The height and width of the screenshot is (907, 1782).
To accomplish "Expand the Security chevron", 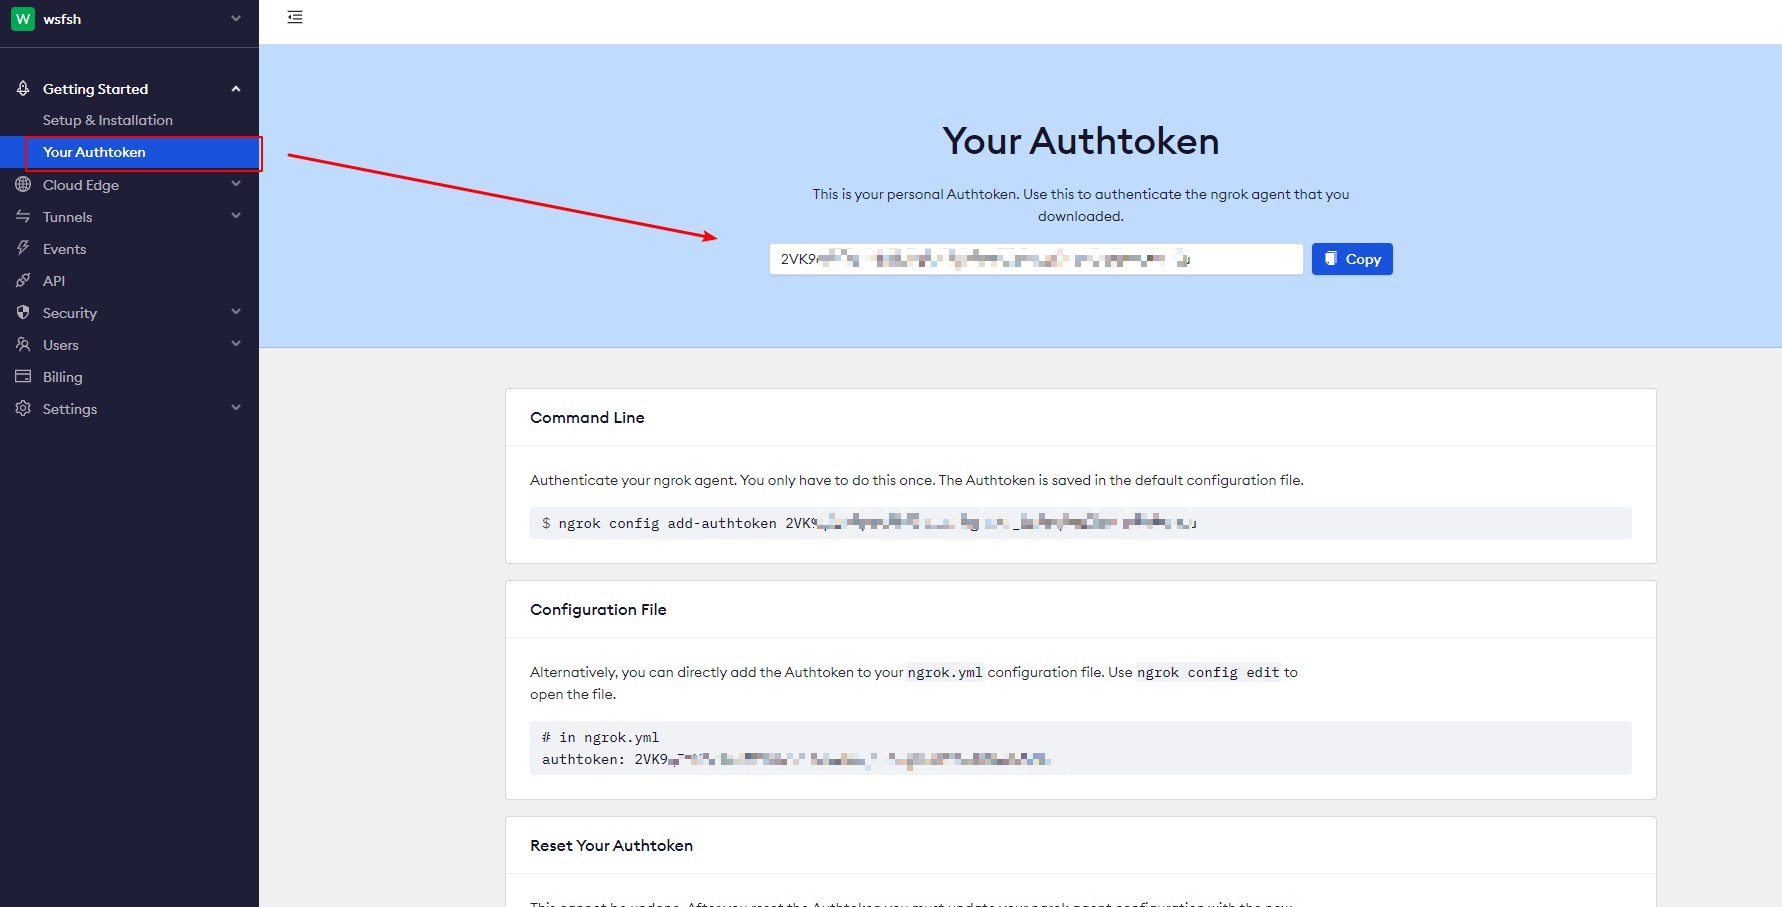I will coord(236,312).
